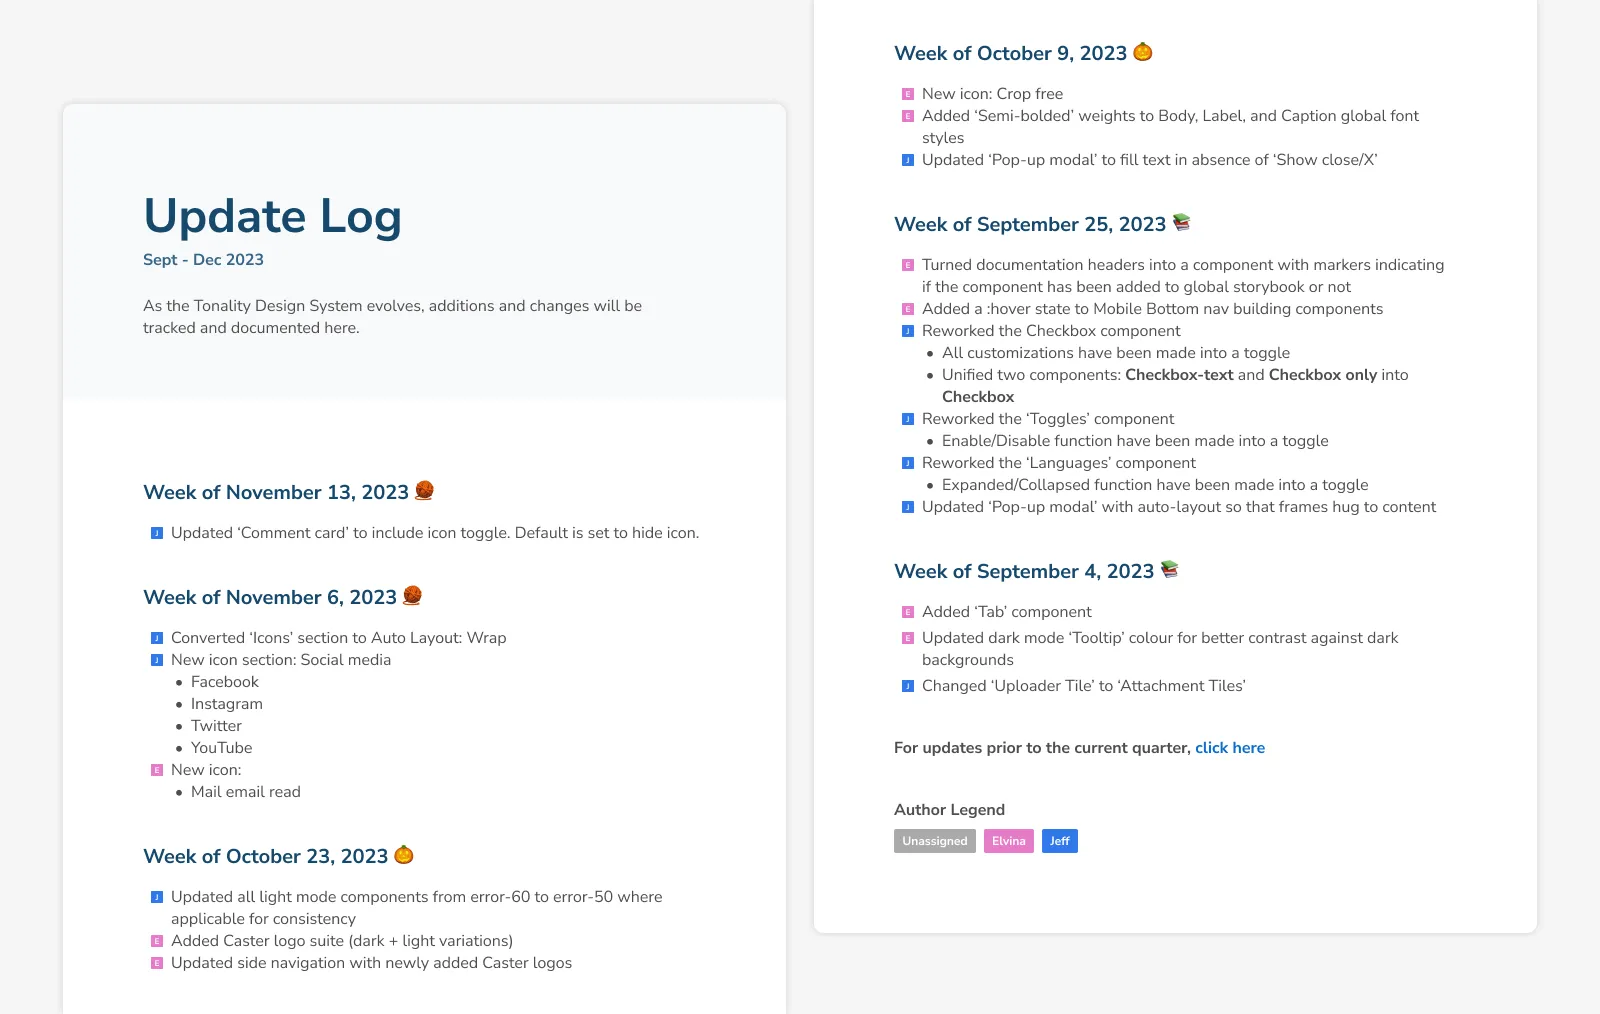Click the pumpkin emoji beside 'Week of October 9, 2023'

click(x=1141, y=52)
